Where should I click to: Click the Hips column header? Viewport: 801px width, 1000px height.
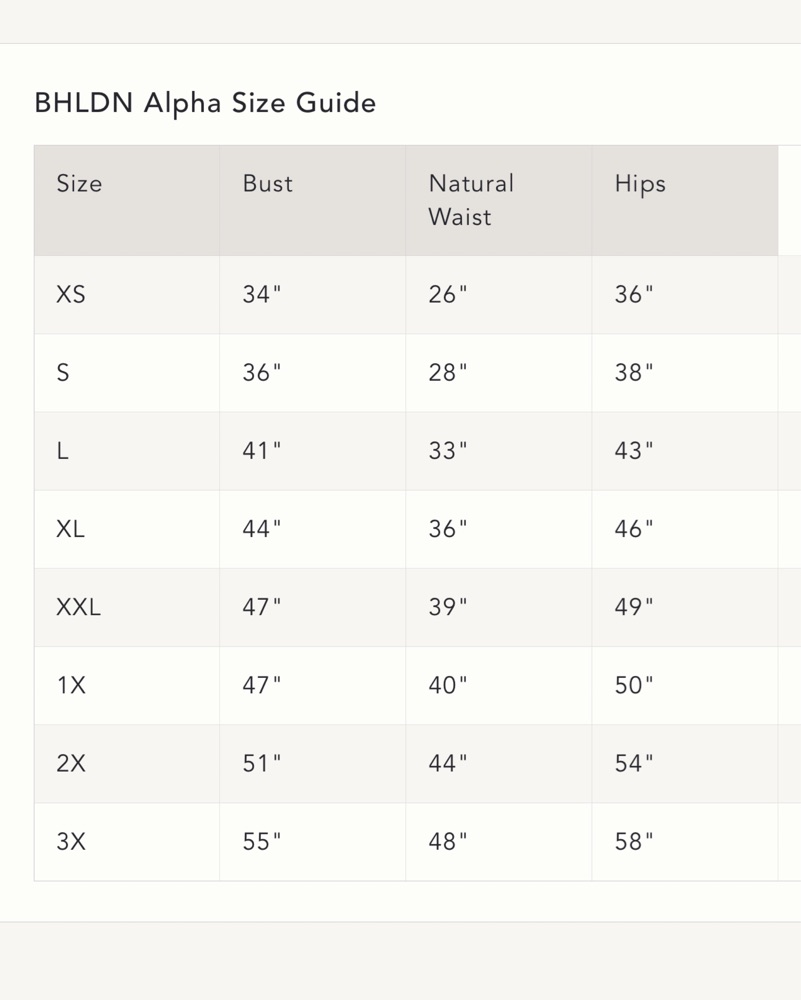pyautogui.click(x=640, y=185)
